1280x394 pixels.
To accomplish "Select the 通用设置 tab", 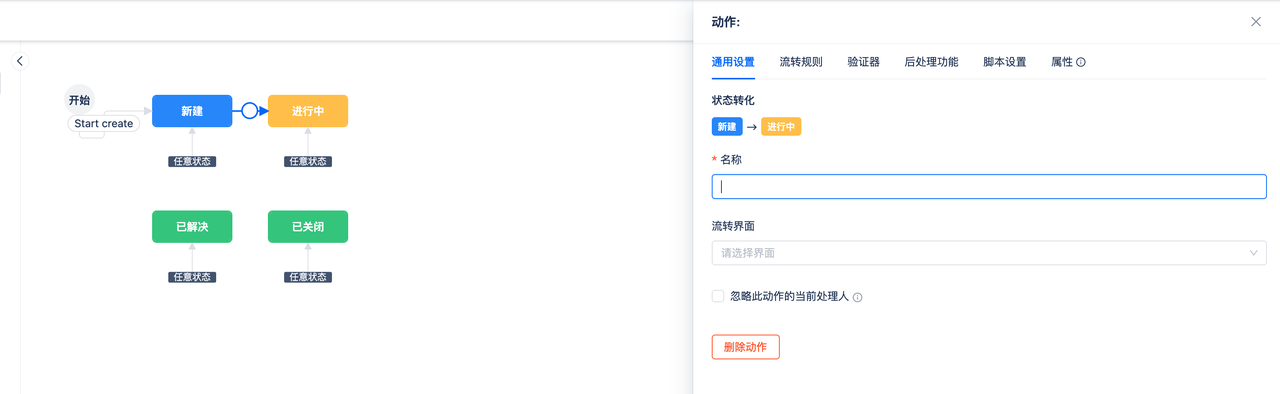I will (733, 62).
